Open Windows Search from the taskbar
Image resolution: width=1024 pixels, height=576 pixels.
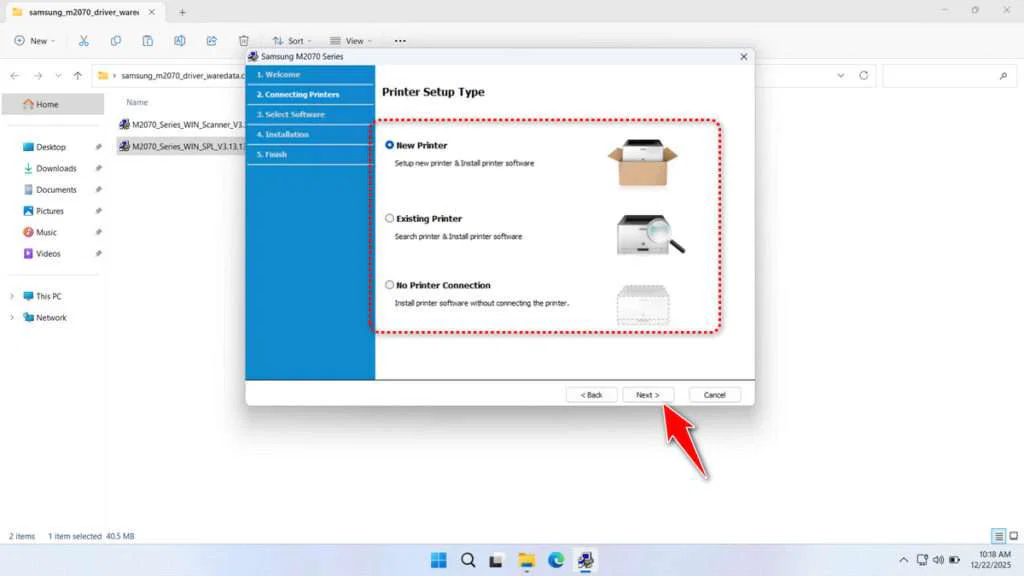[x=467, y=560]
